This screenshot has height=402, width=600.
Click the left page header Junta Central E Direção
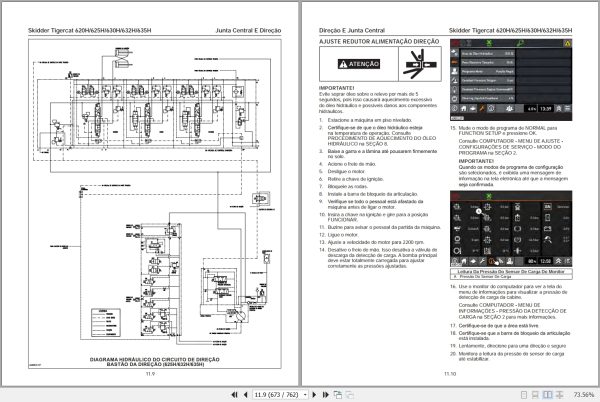pos(248,30)
